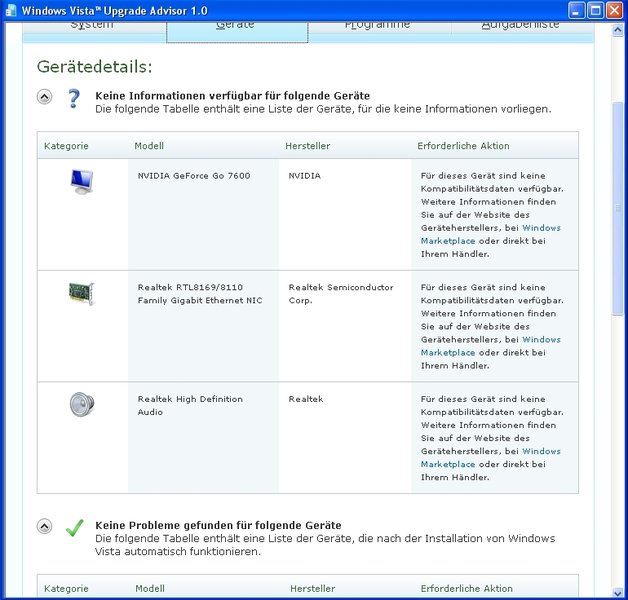Click the 'Hersteller' header in first table
Image resolution: width=628 pixels, height=600 pixels.
click(308, 146)
